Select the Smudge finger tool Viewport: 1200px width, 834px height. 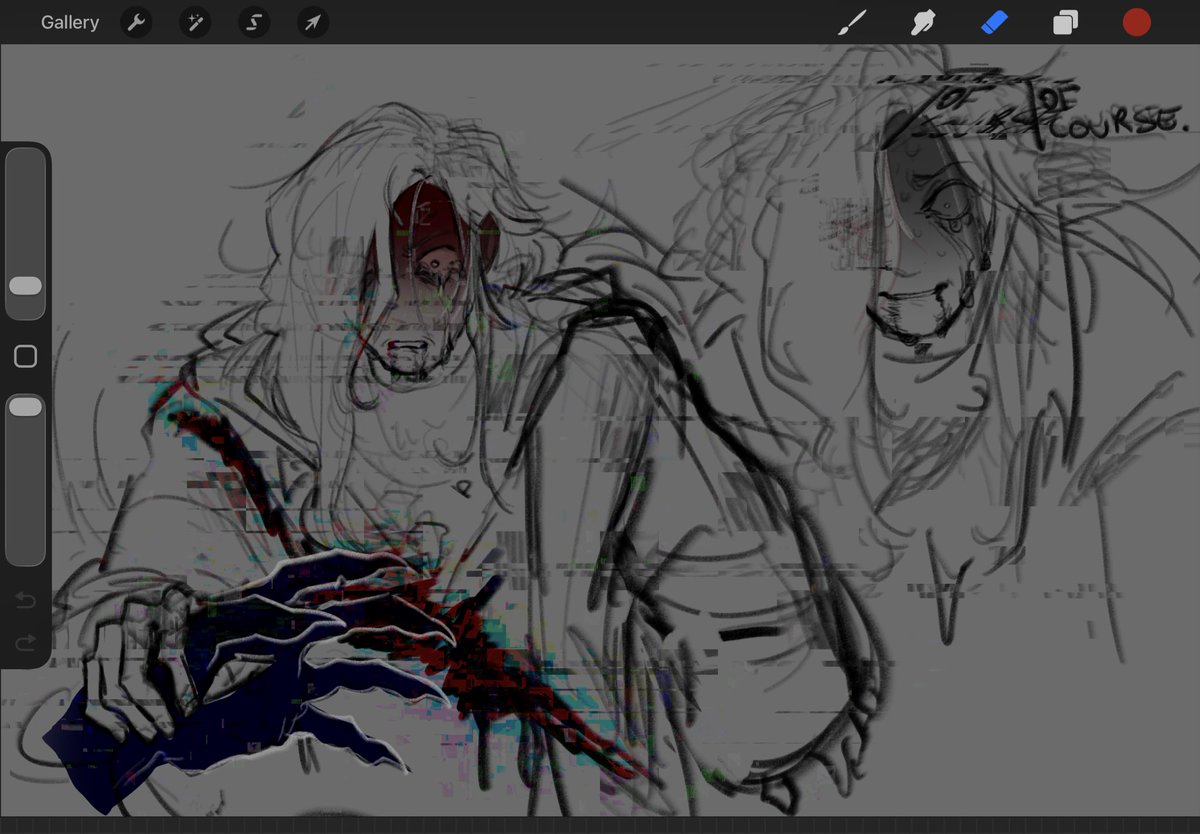click(x=923, y=22)
